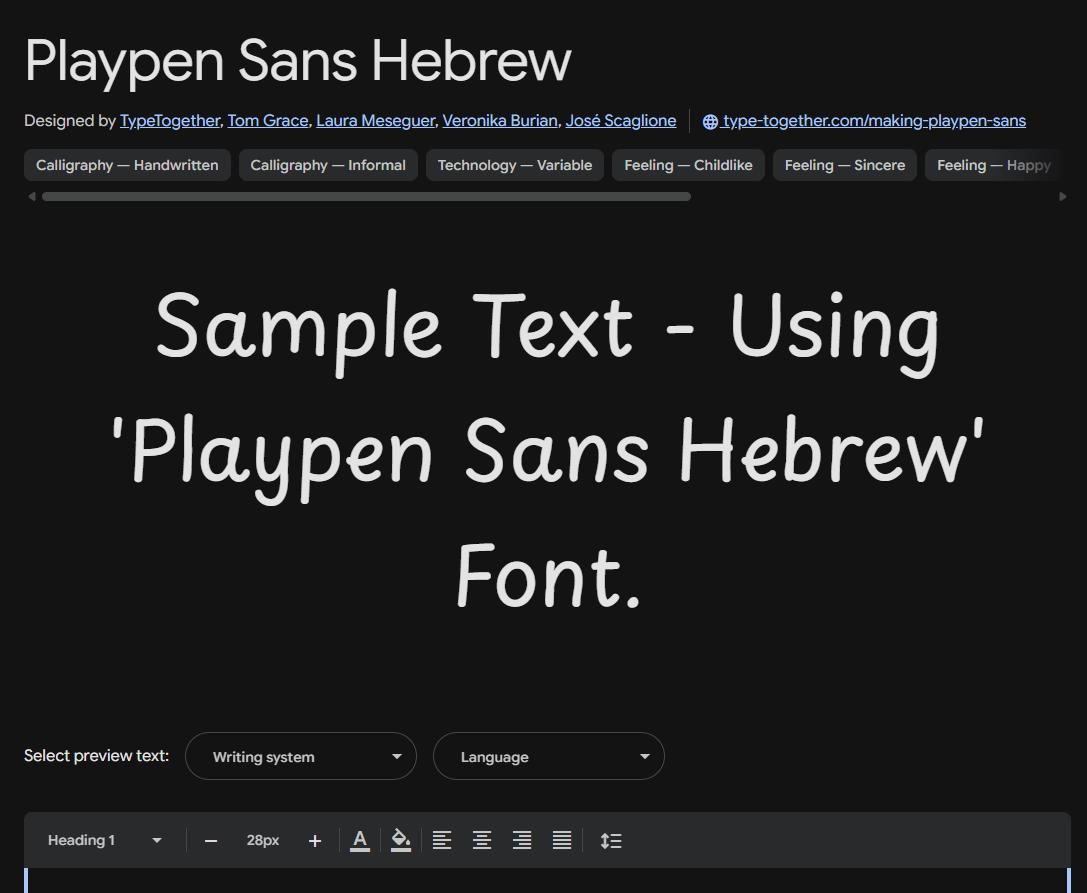Select the Calligraphy — Informal tag
Screen dimensions: 1087x893
click(x=328, y=165)
